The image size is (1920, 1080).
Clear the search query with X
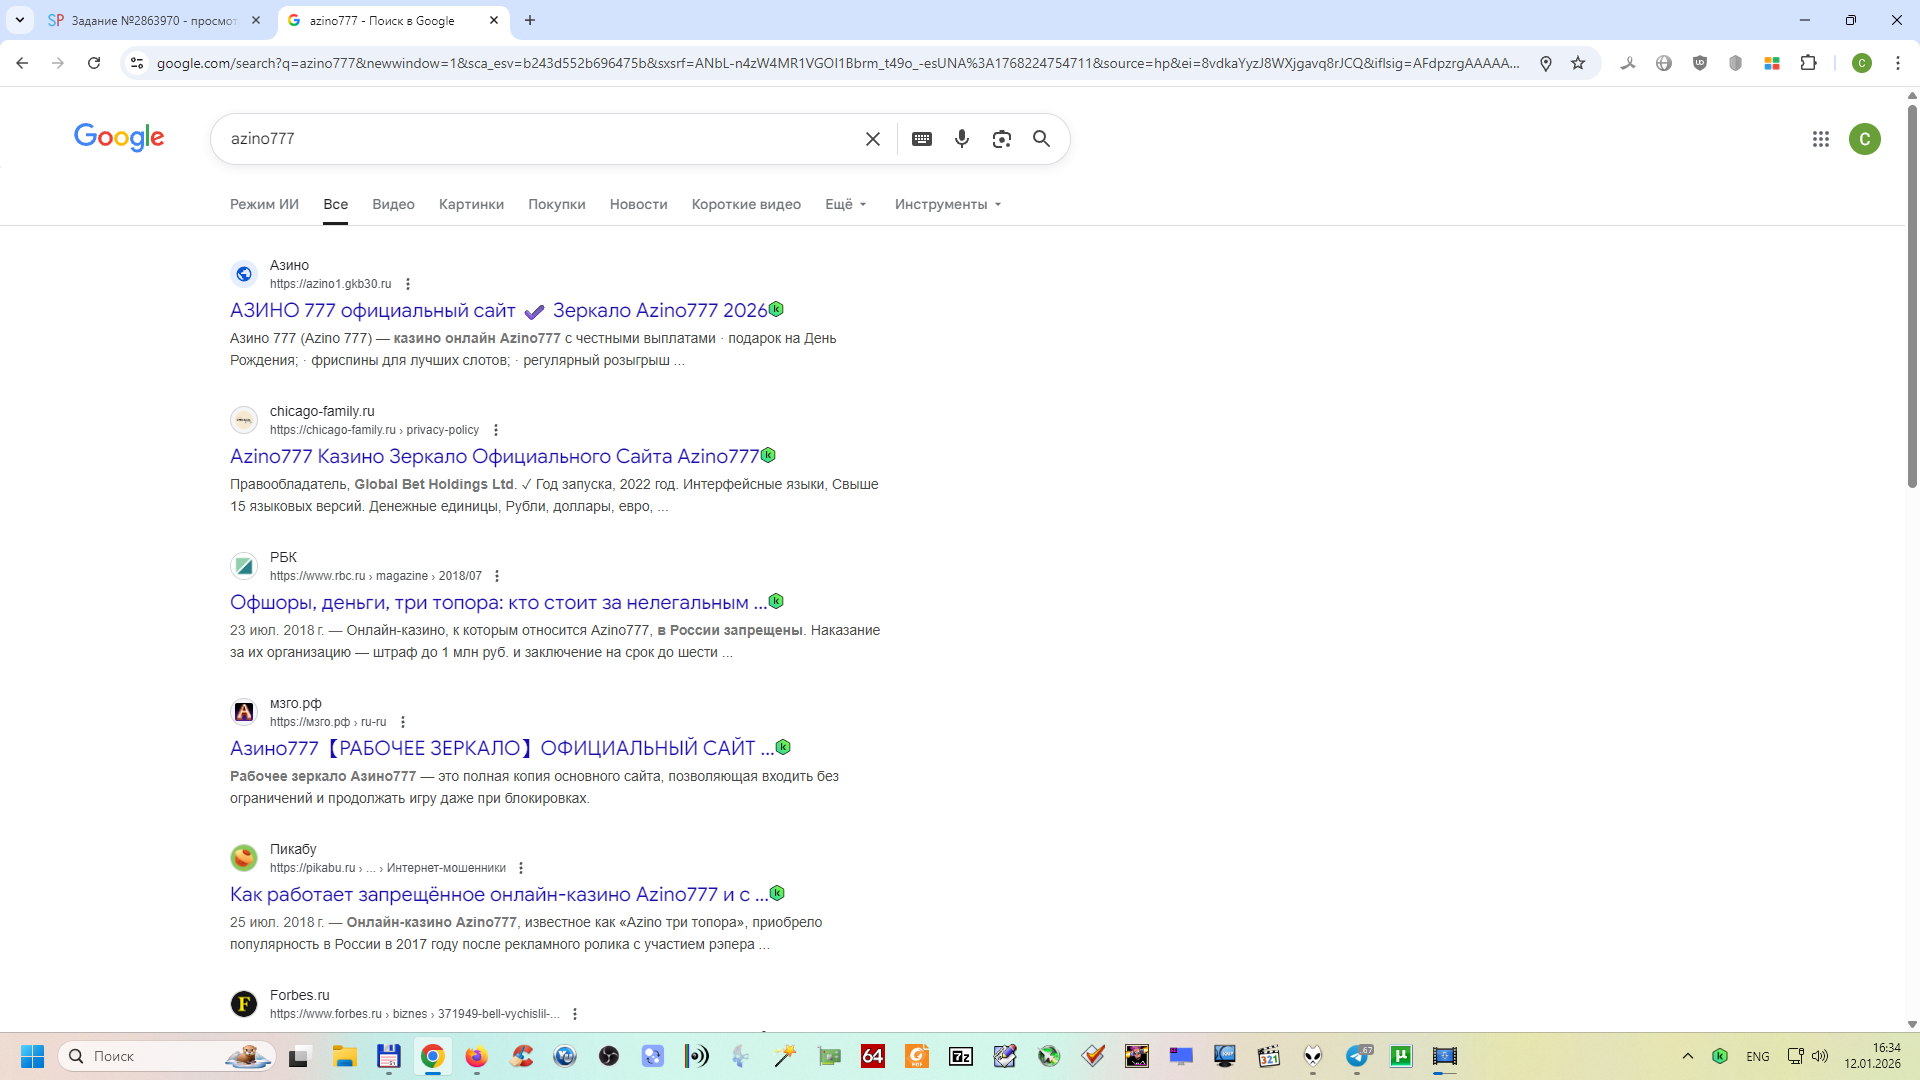pos(873,139)
